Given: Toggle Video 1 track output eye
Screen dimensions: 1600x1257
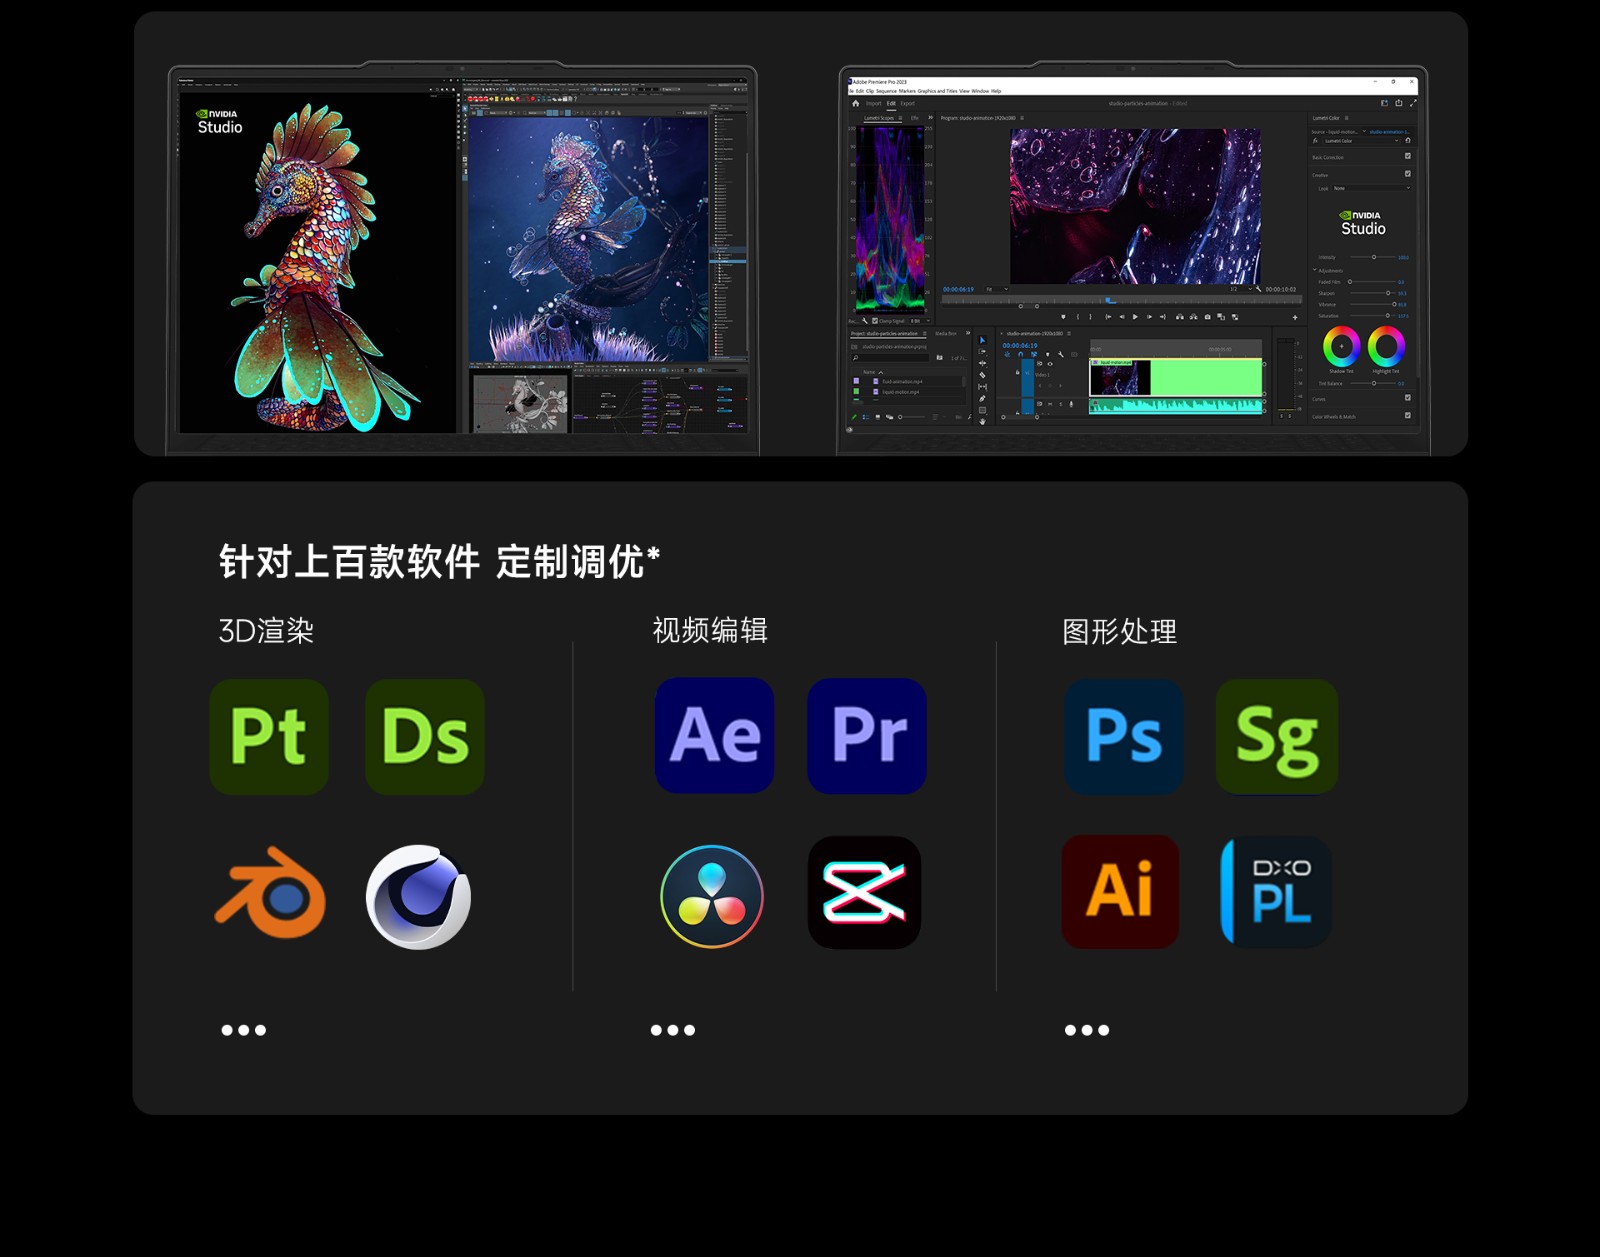Looking at the screenshot, I should [x=1050, y=364].
